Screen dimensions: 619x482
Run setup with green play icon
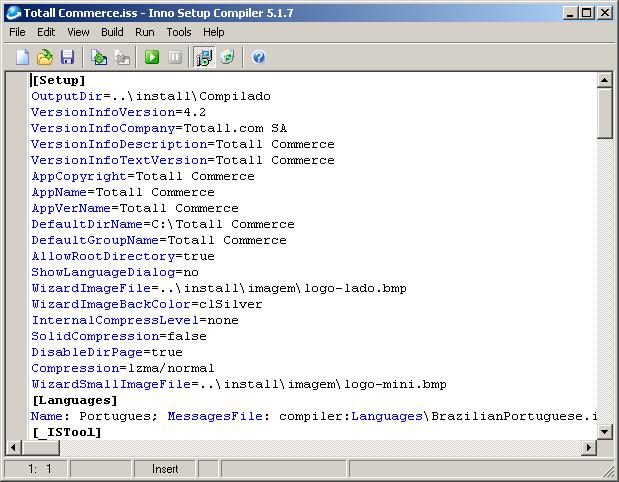point(152,57)
